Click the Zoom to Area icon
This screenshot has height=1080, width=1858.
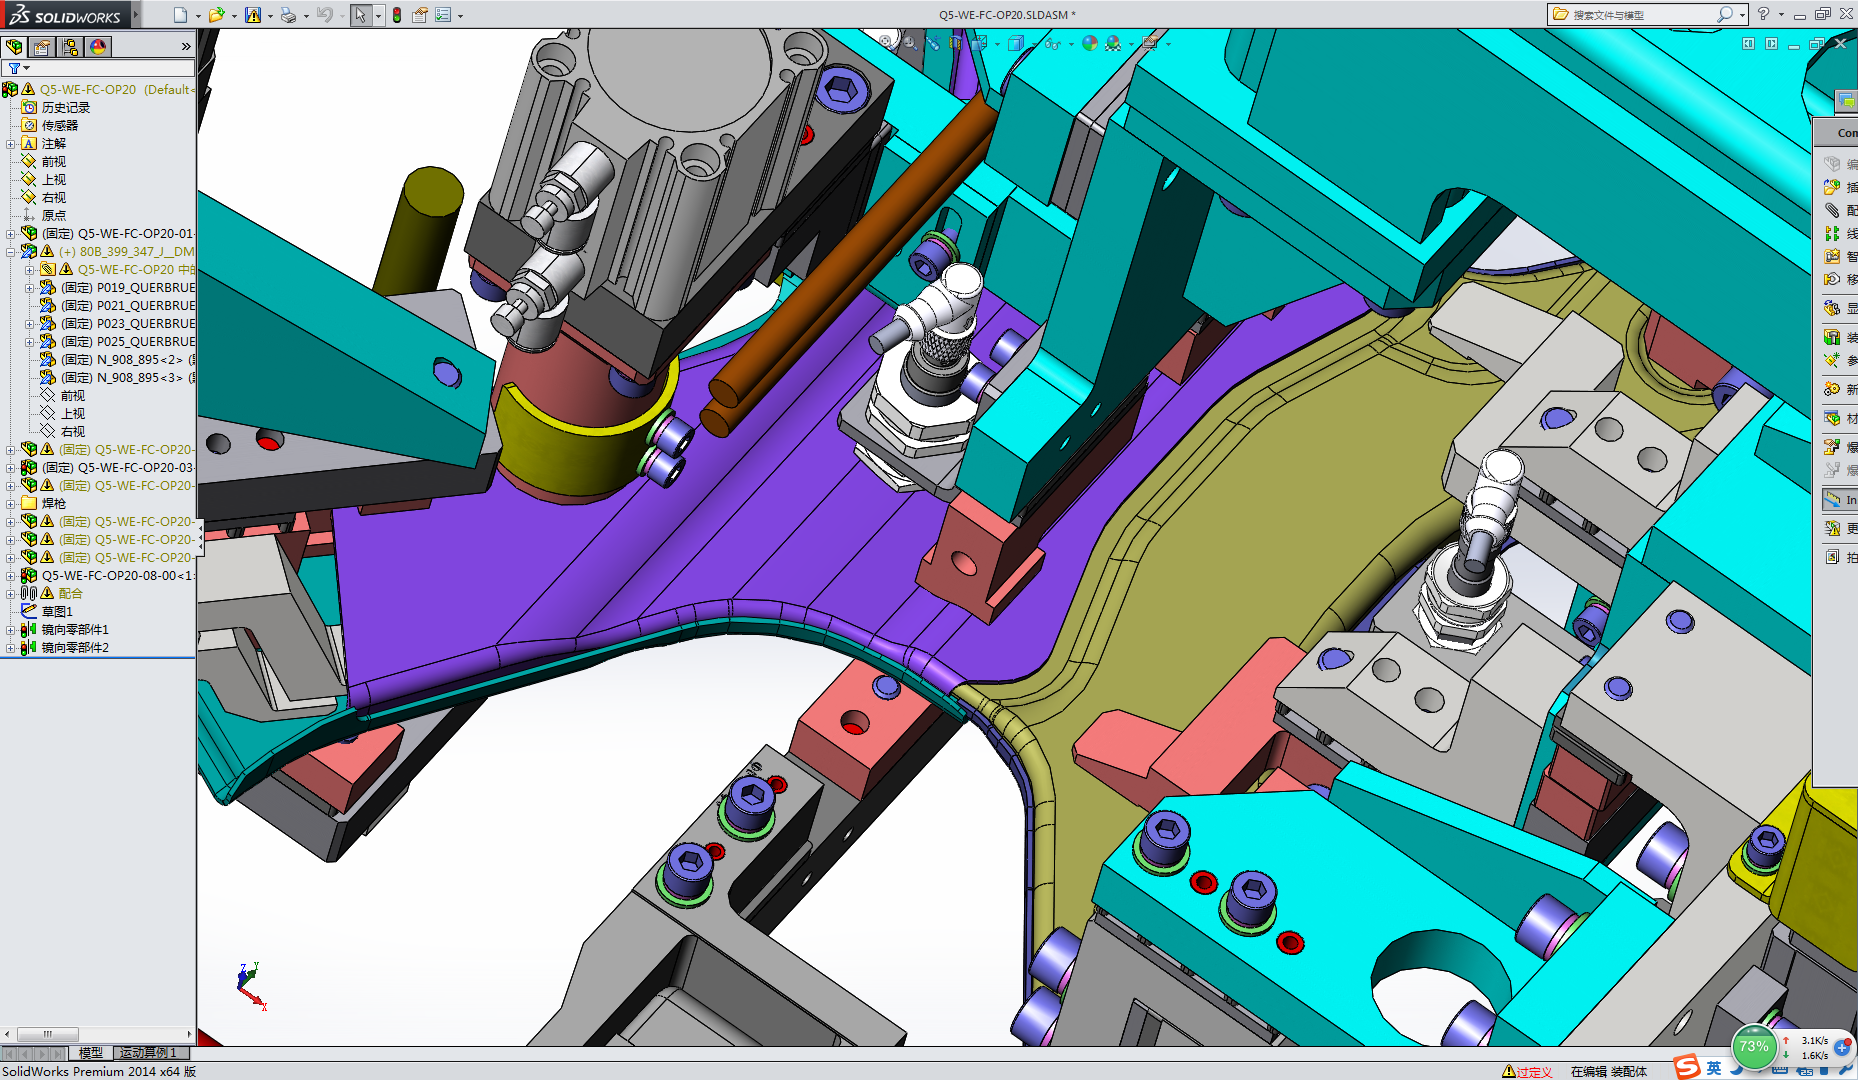click(910, 43)
